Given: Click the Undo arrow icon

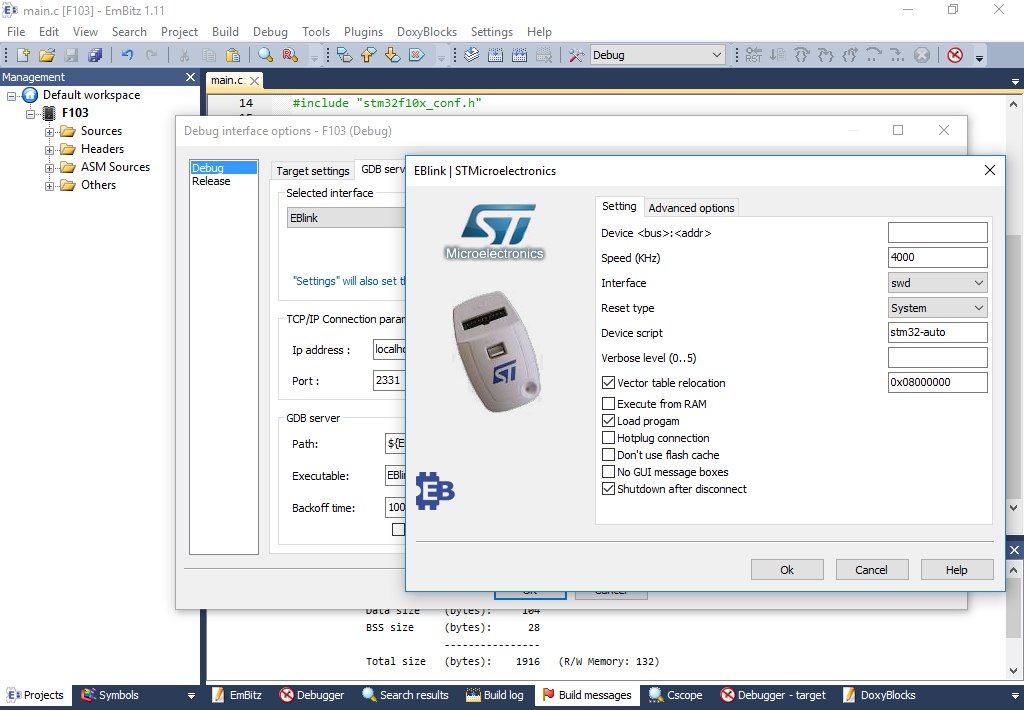Looking at the screenshot, I should (x=127, y=55).
